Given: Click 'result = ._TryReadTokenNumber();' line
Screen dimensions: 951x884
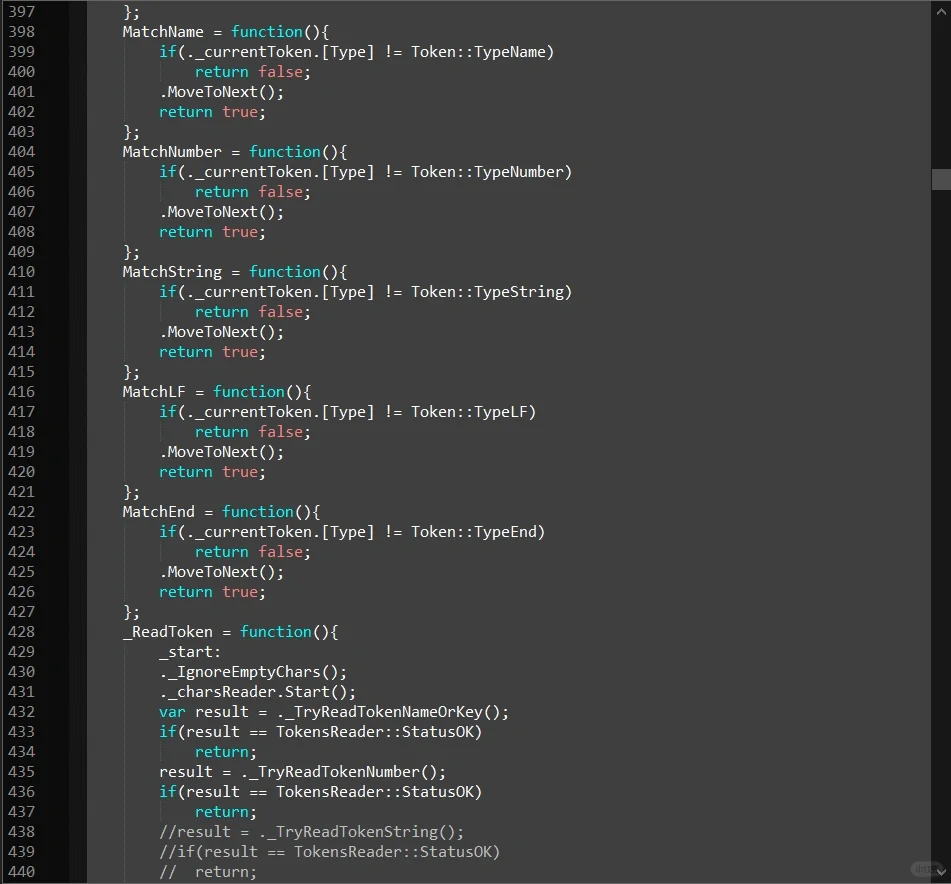Looking at the screenshot, I should [x=302, y=772].
